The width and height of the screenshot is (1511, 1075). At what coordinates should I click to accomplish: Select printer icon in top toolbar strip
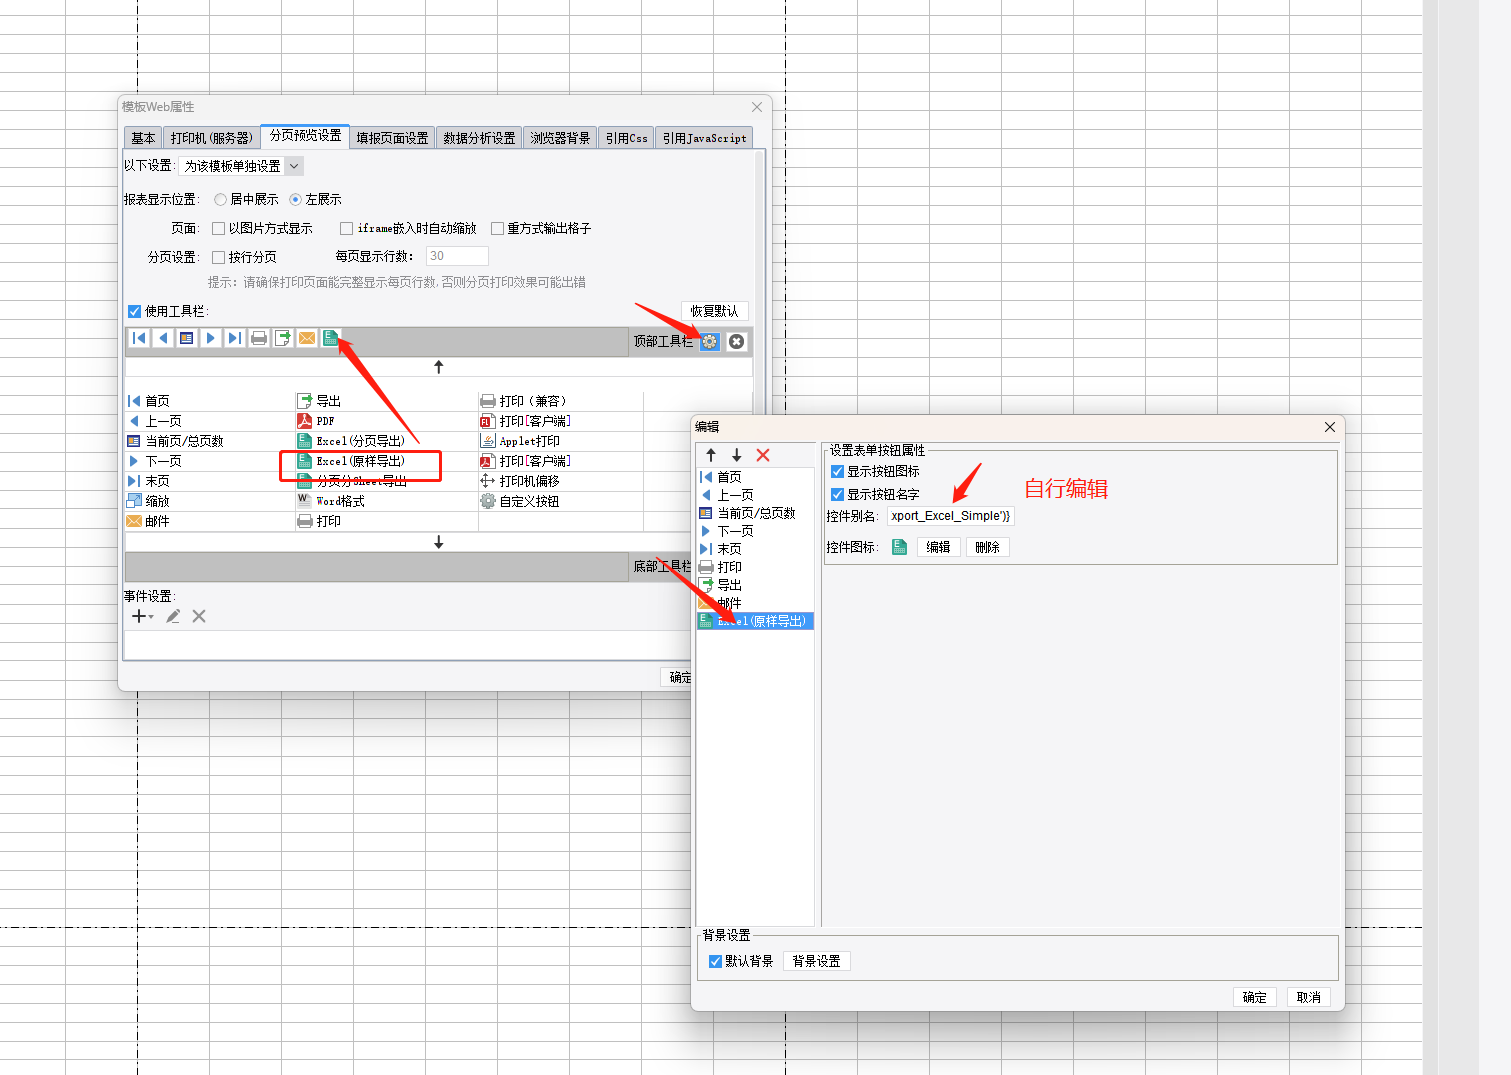[x=259, y=338]
